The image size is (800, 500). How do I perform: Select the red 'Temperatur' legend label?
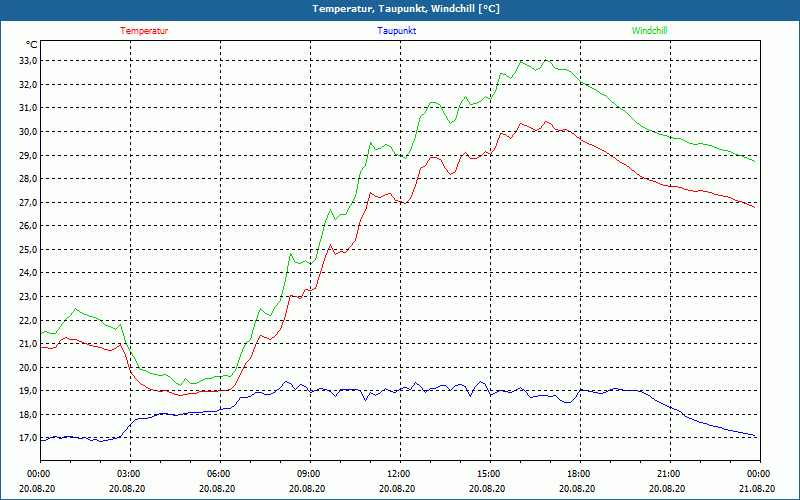point(144,31)
